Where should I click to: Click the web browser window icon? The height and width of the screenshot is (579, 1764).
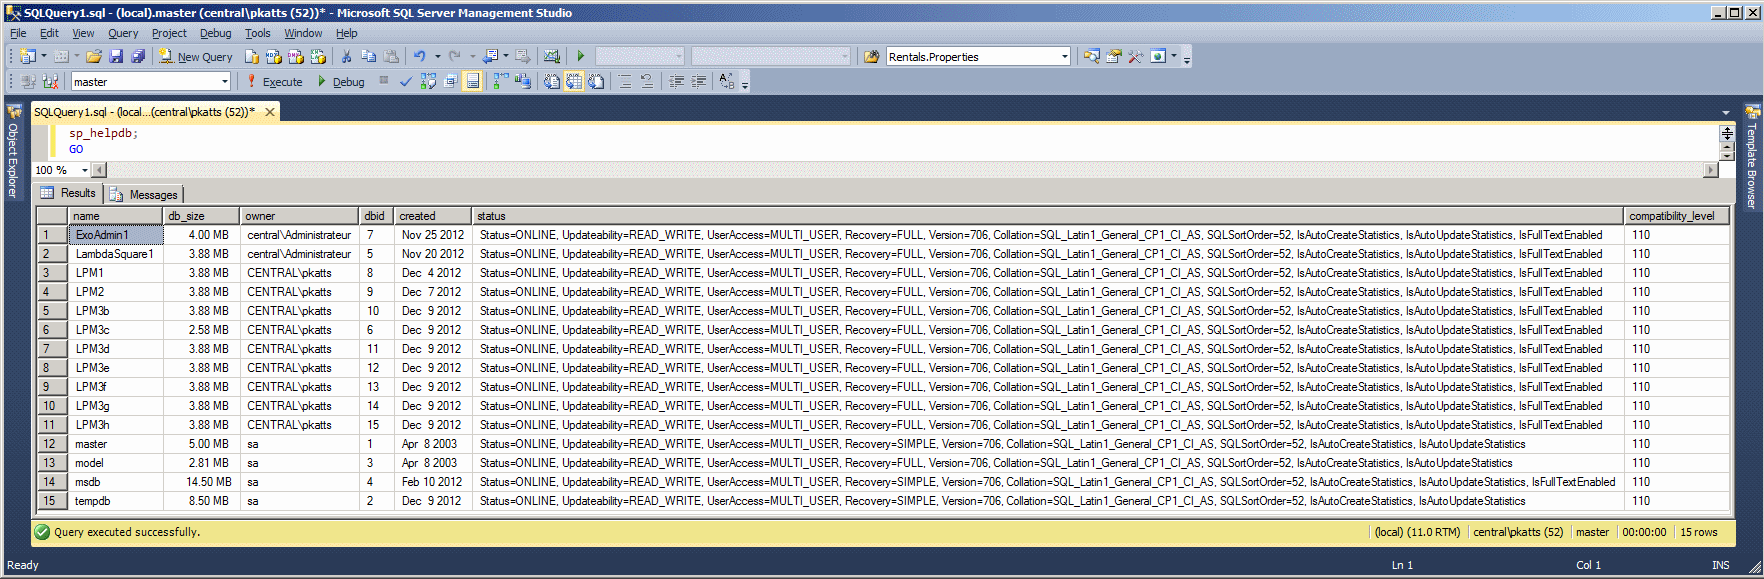tap(1158, 57)
